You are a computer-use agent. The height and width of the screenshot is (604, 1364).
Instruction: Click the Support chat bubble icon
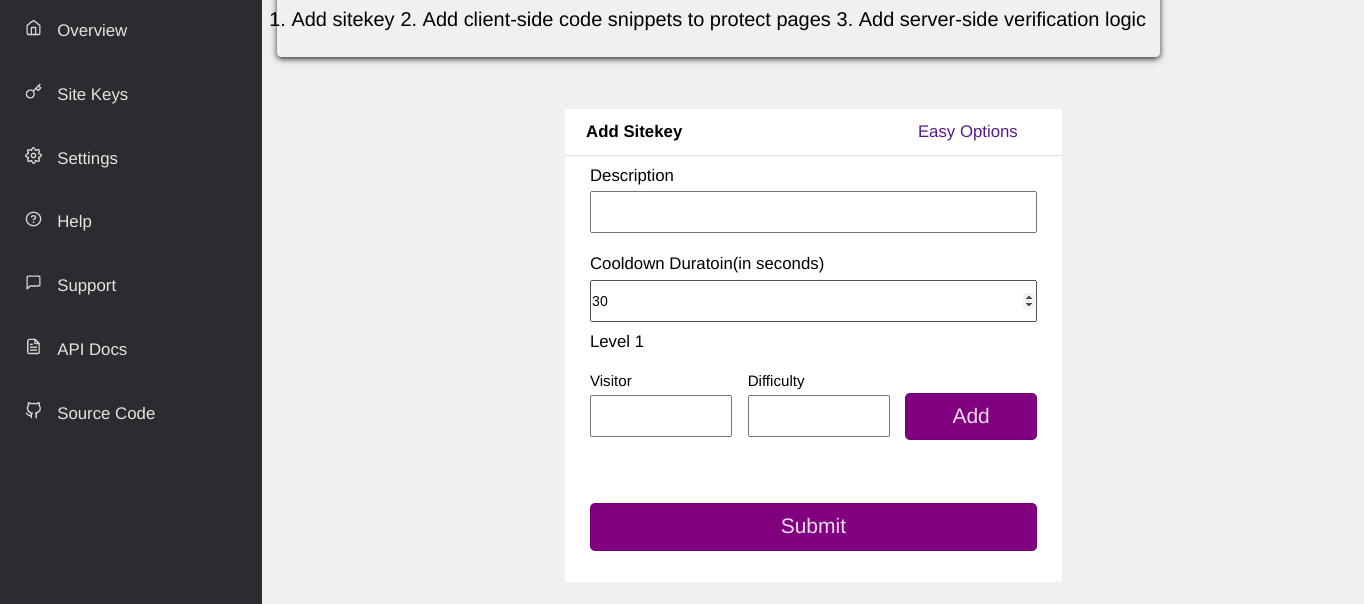tap(34, 283)
